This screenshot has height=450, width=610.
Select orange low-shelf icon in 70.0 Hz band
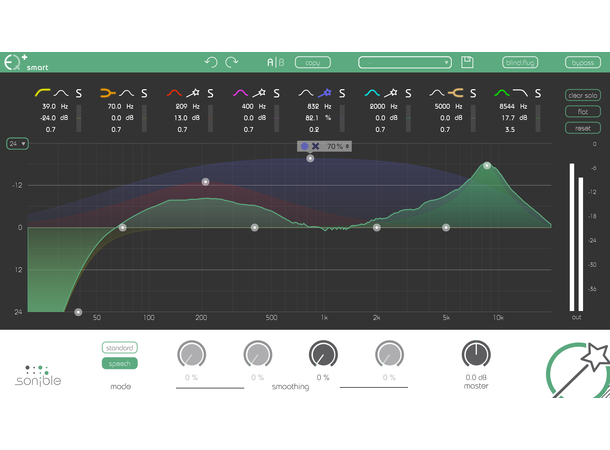pyautogui.click(x=108, y=93)
